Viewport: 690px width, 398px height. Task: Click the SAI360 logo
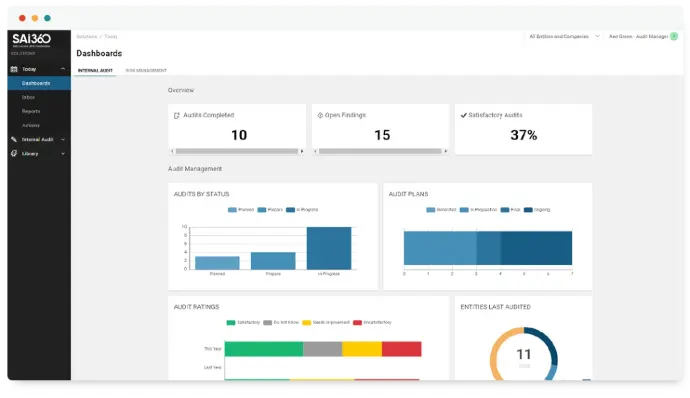31,39
